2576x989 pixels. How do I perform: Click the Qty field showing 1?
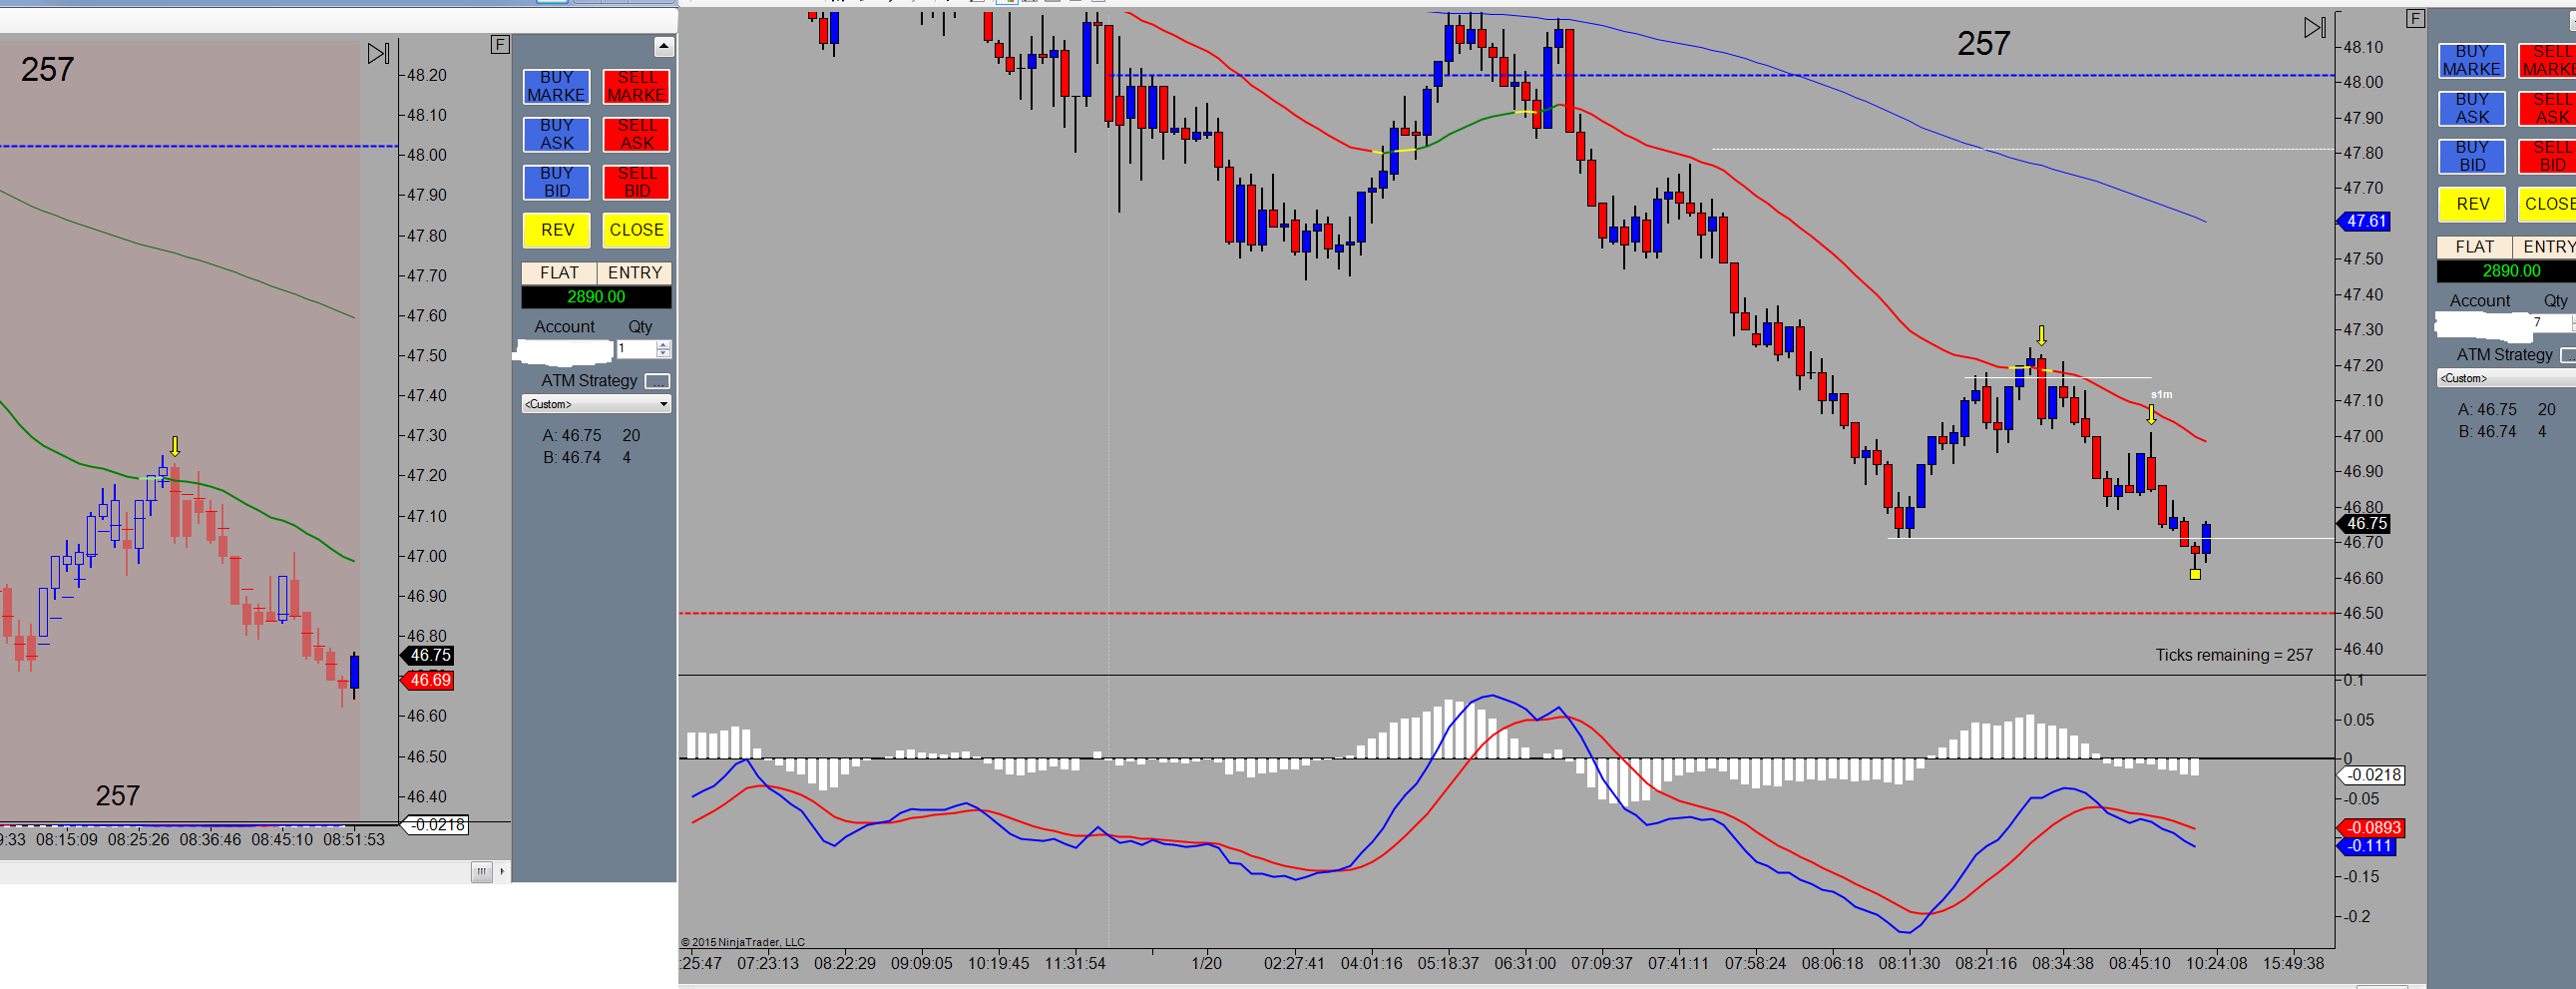point(635,349)
